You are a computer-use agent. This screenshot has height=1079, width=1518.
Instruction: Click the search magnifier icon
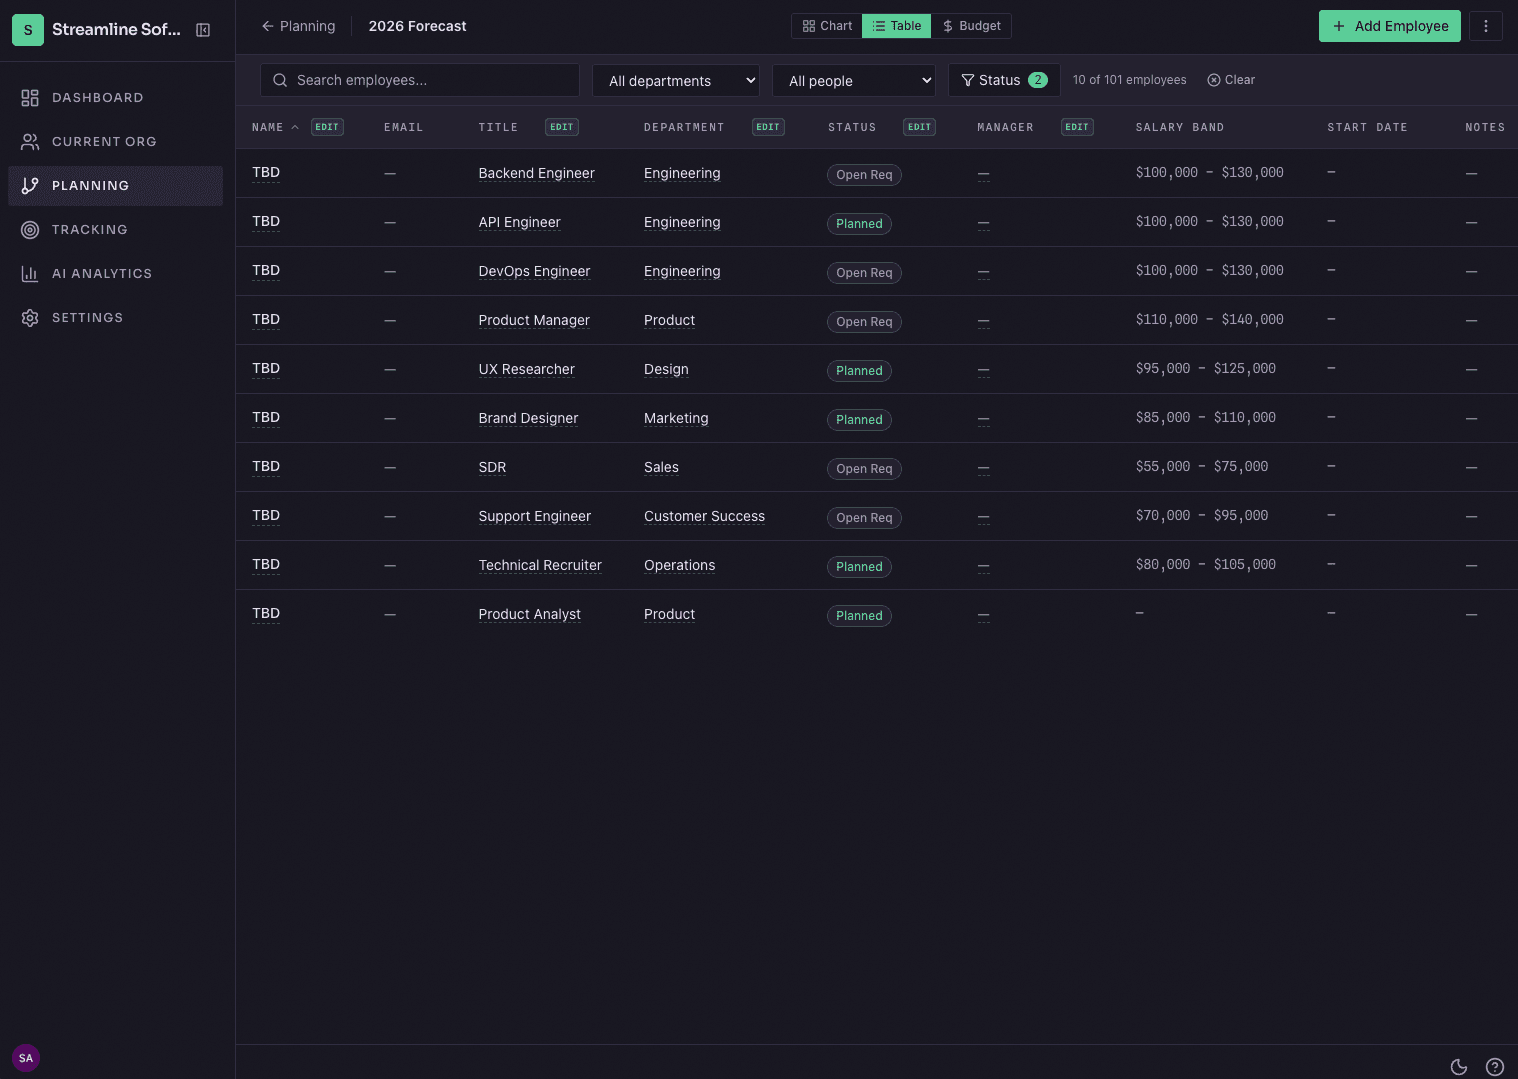(280, 80)
